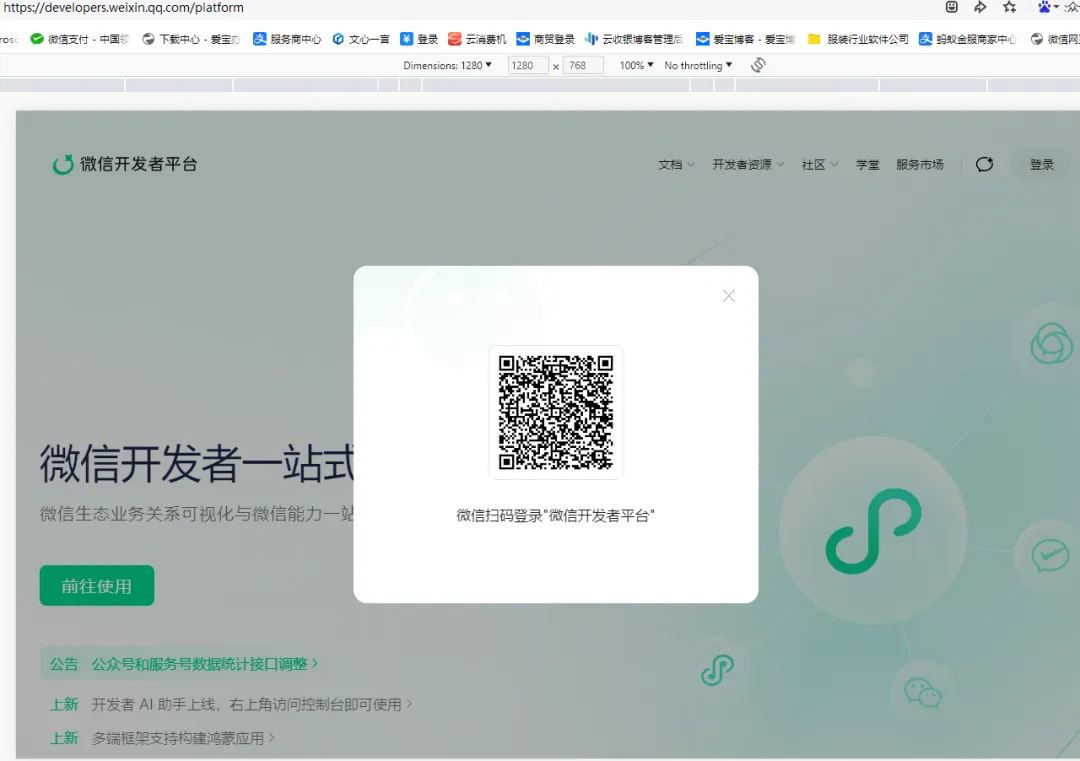Open the 下载中心 - 爱宝 bookmark
Image resolution: width=1080 pixels, height=761 pixels.
(191, 39)
